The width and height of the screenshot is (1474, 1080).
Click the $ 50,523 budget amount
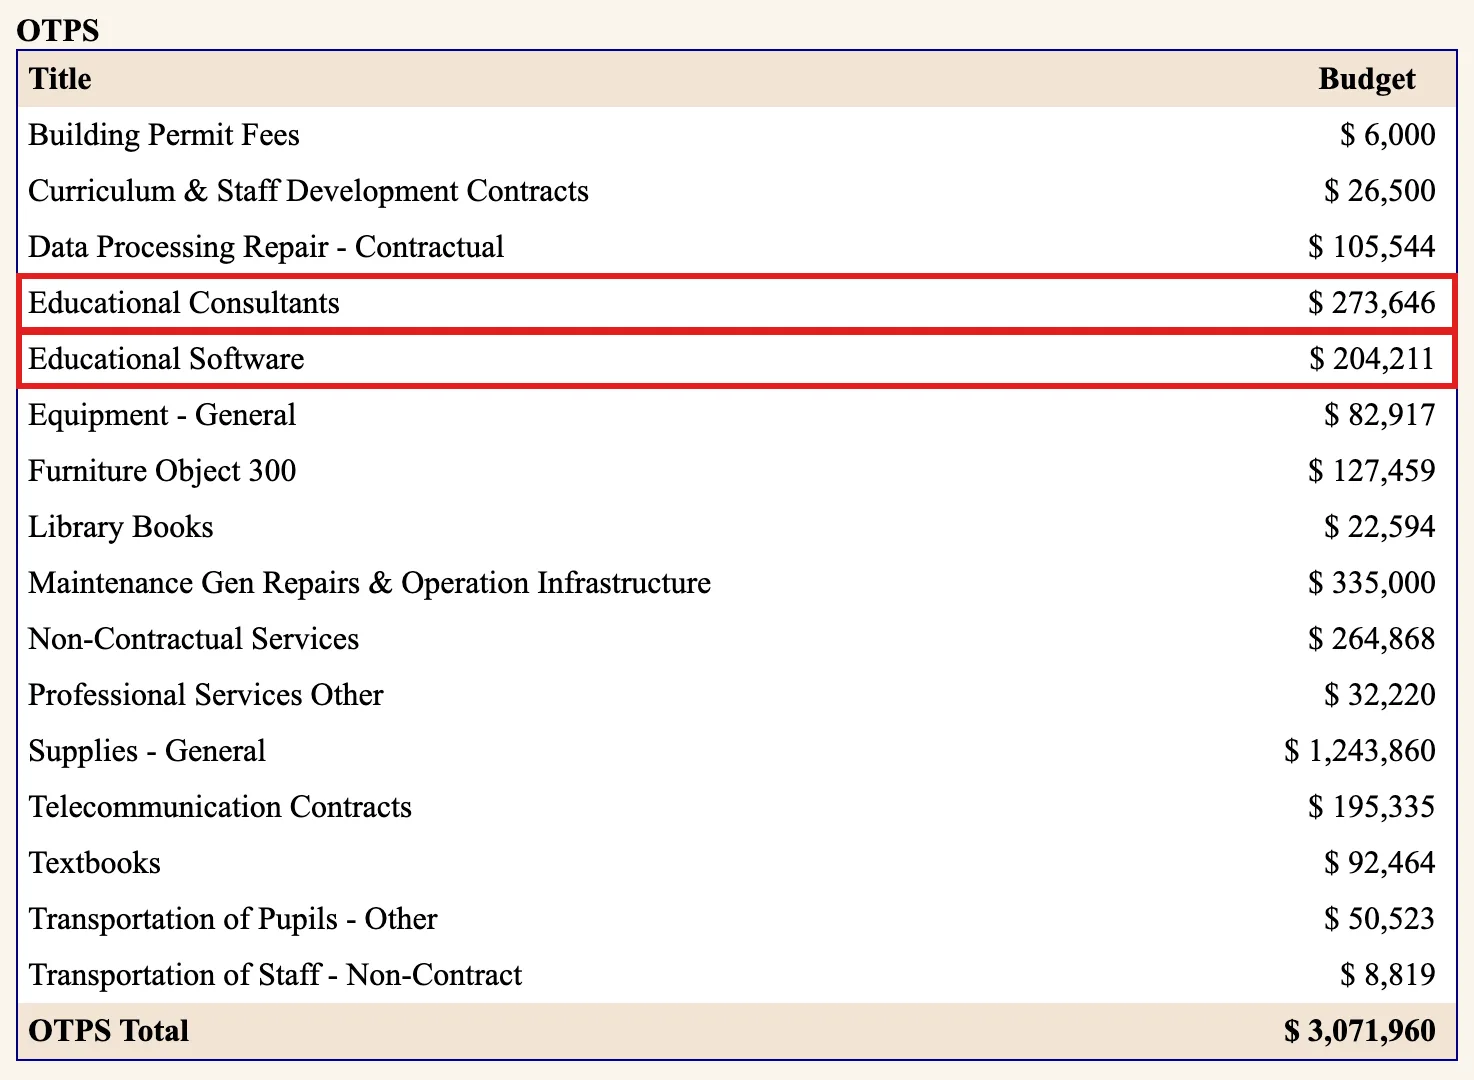(1380, 919)
